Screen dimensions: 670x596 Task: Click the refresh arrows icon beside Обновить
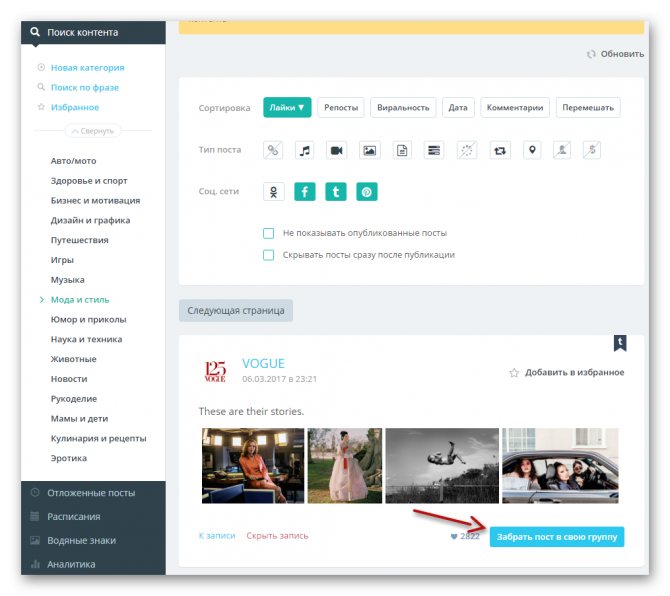point(591,54)
